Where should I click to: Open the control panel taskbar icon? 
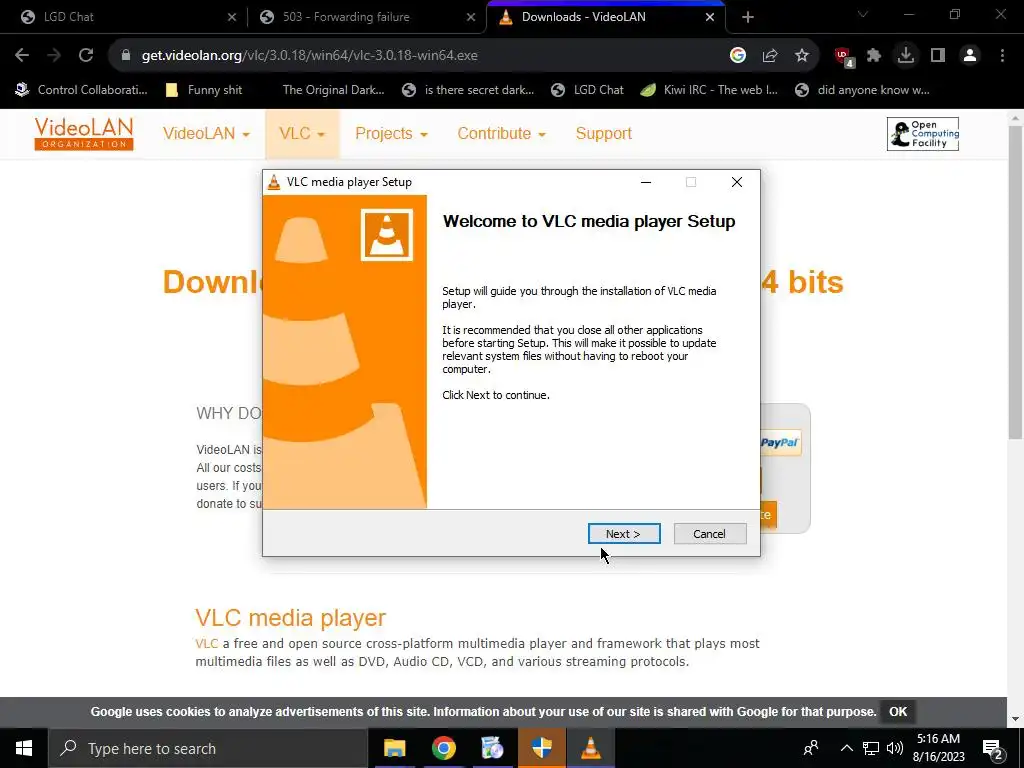point(492,748)
